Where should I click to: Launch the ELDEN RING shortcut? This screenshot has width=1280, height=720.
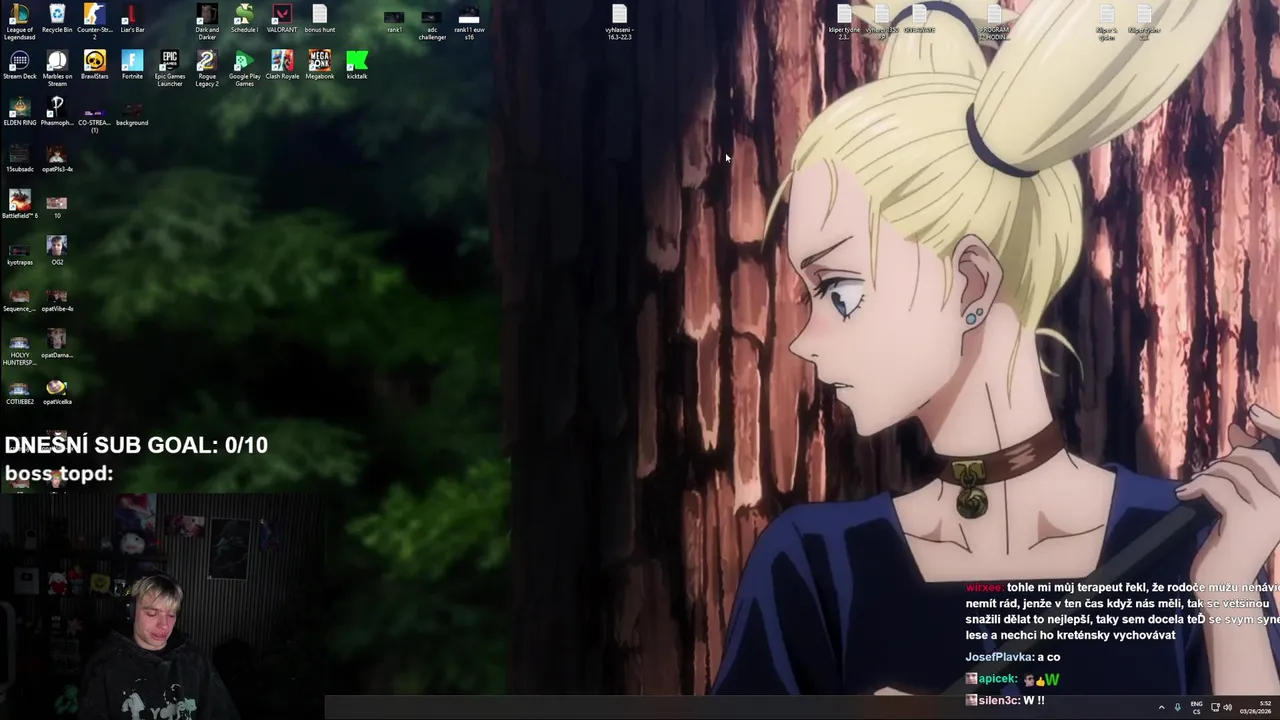click(x=19, y=112)
